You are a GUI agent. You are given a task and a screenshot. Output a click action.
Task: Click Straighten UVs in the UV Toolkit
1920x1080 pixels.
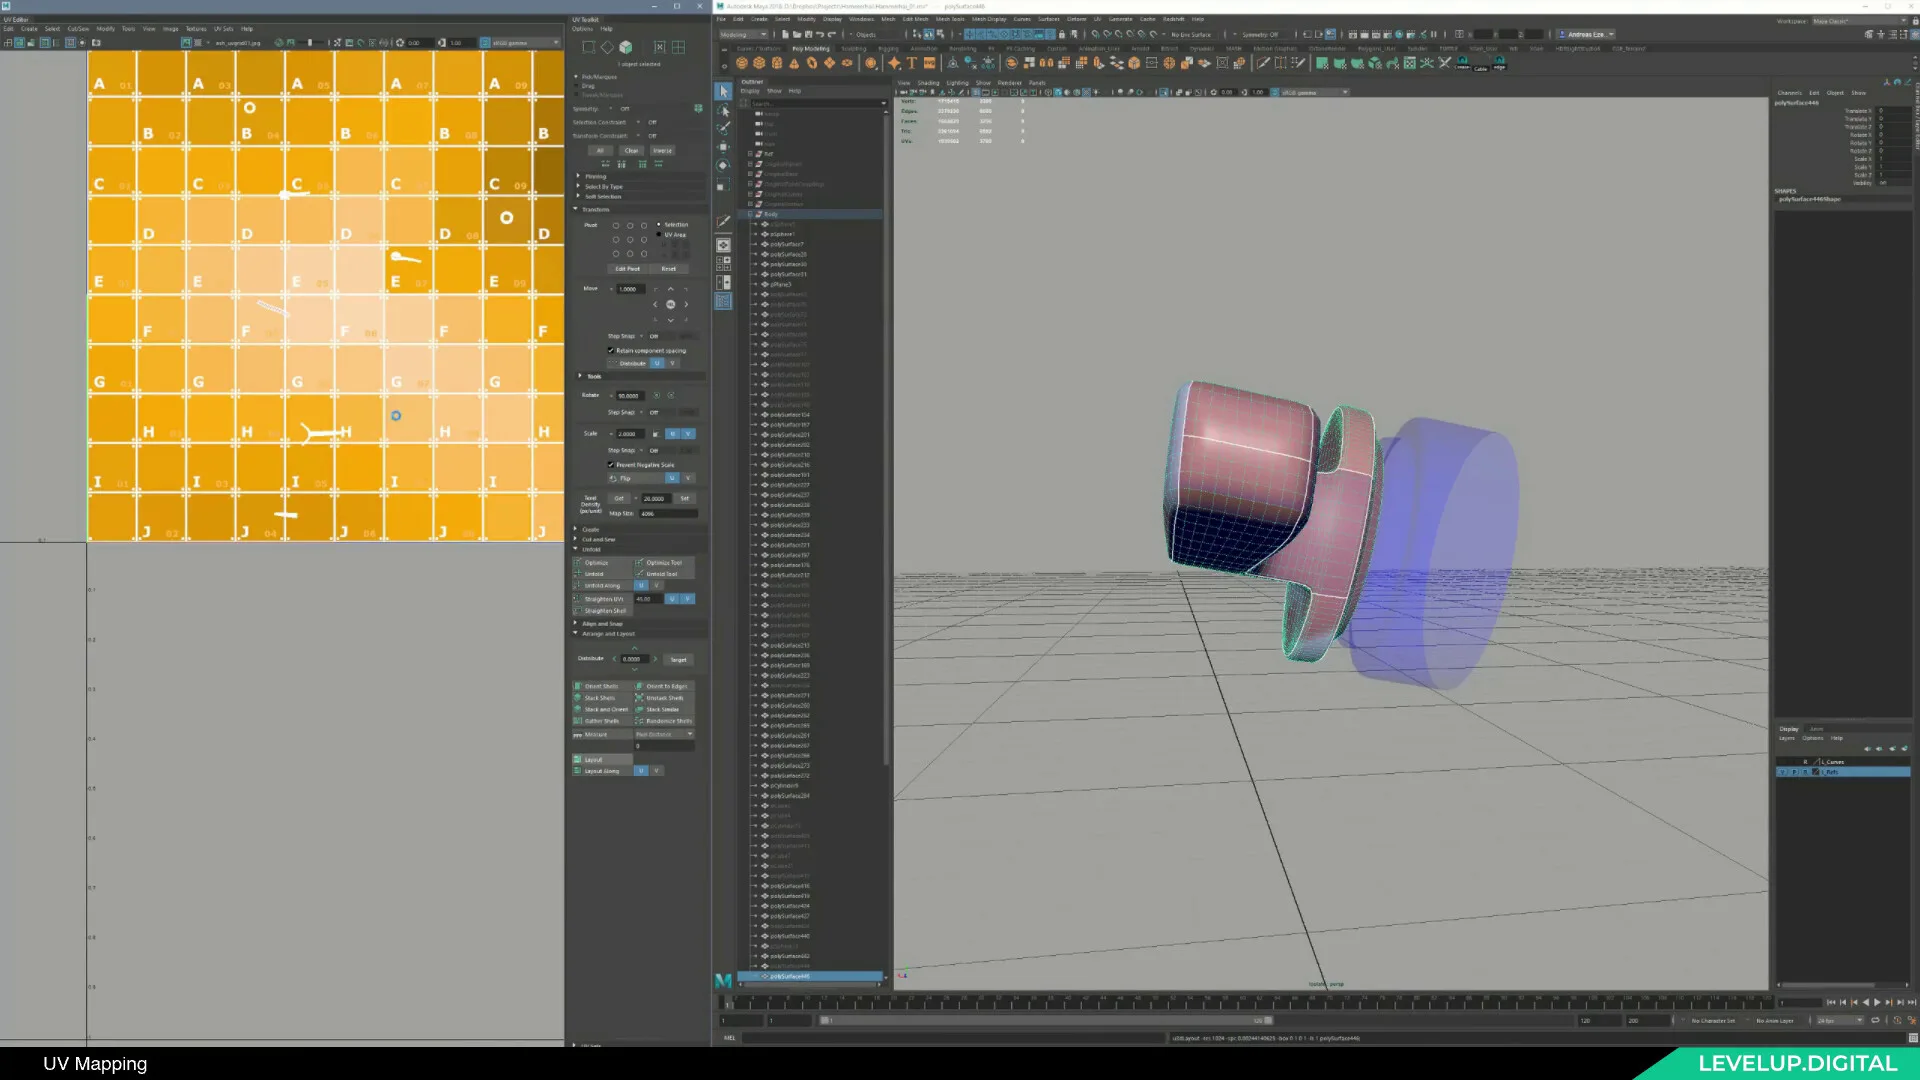[603, 599]
